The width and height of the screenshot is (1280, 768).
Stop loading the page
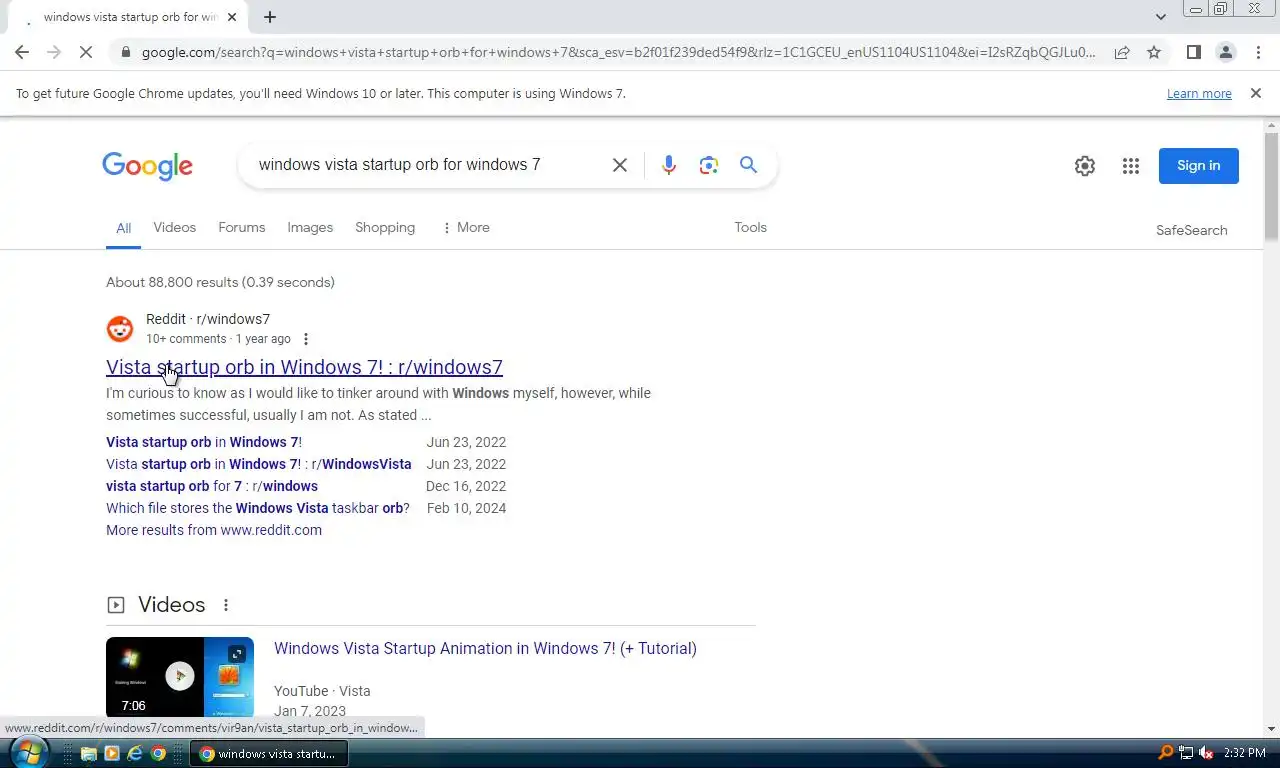click(x=86, y=52)
